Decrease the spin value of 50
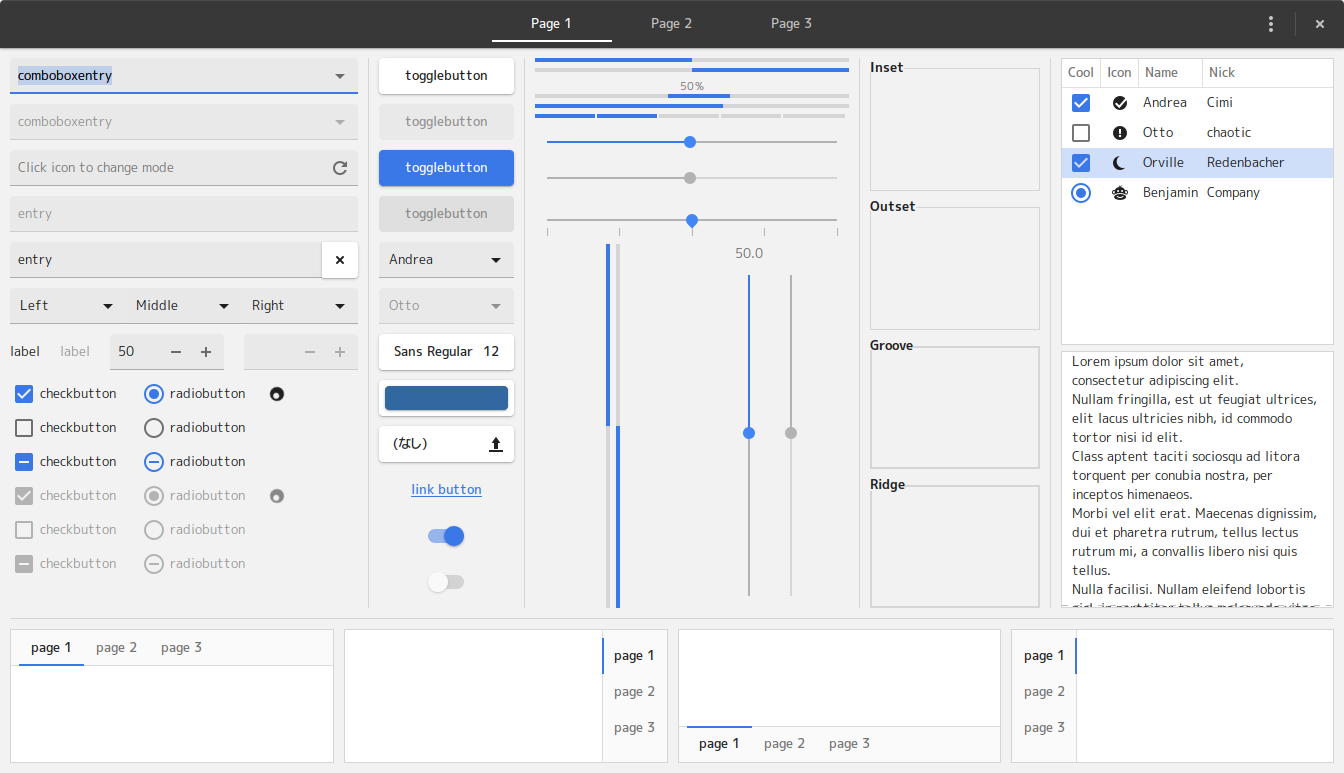This screenshot has width=1344, height=773. pos(176,352)
